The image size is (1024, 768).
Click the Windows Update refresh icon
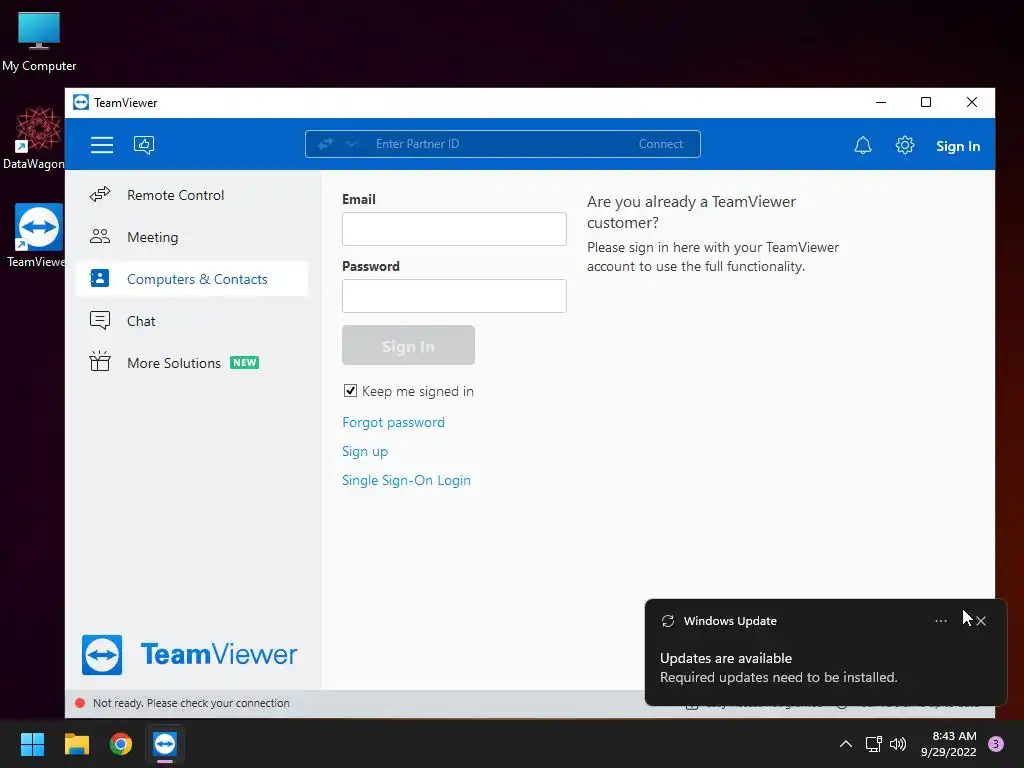point(667,621)
